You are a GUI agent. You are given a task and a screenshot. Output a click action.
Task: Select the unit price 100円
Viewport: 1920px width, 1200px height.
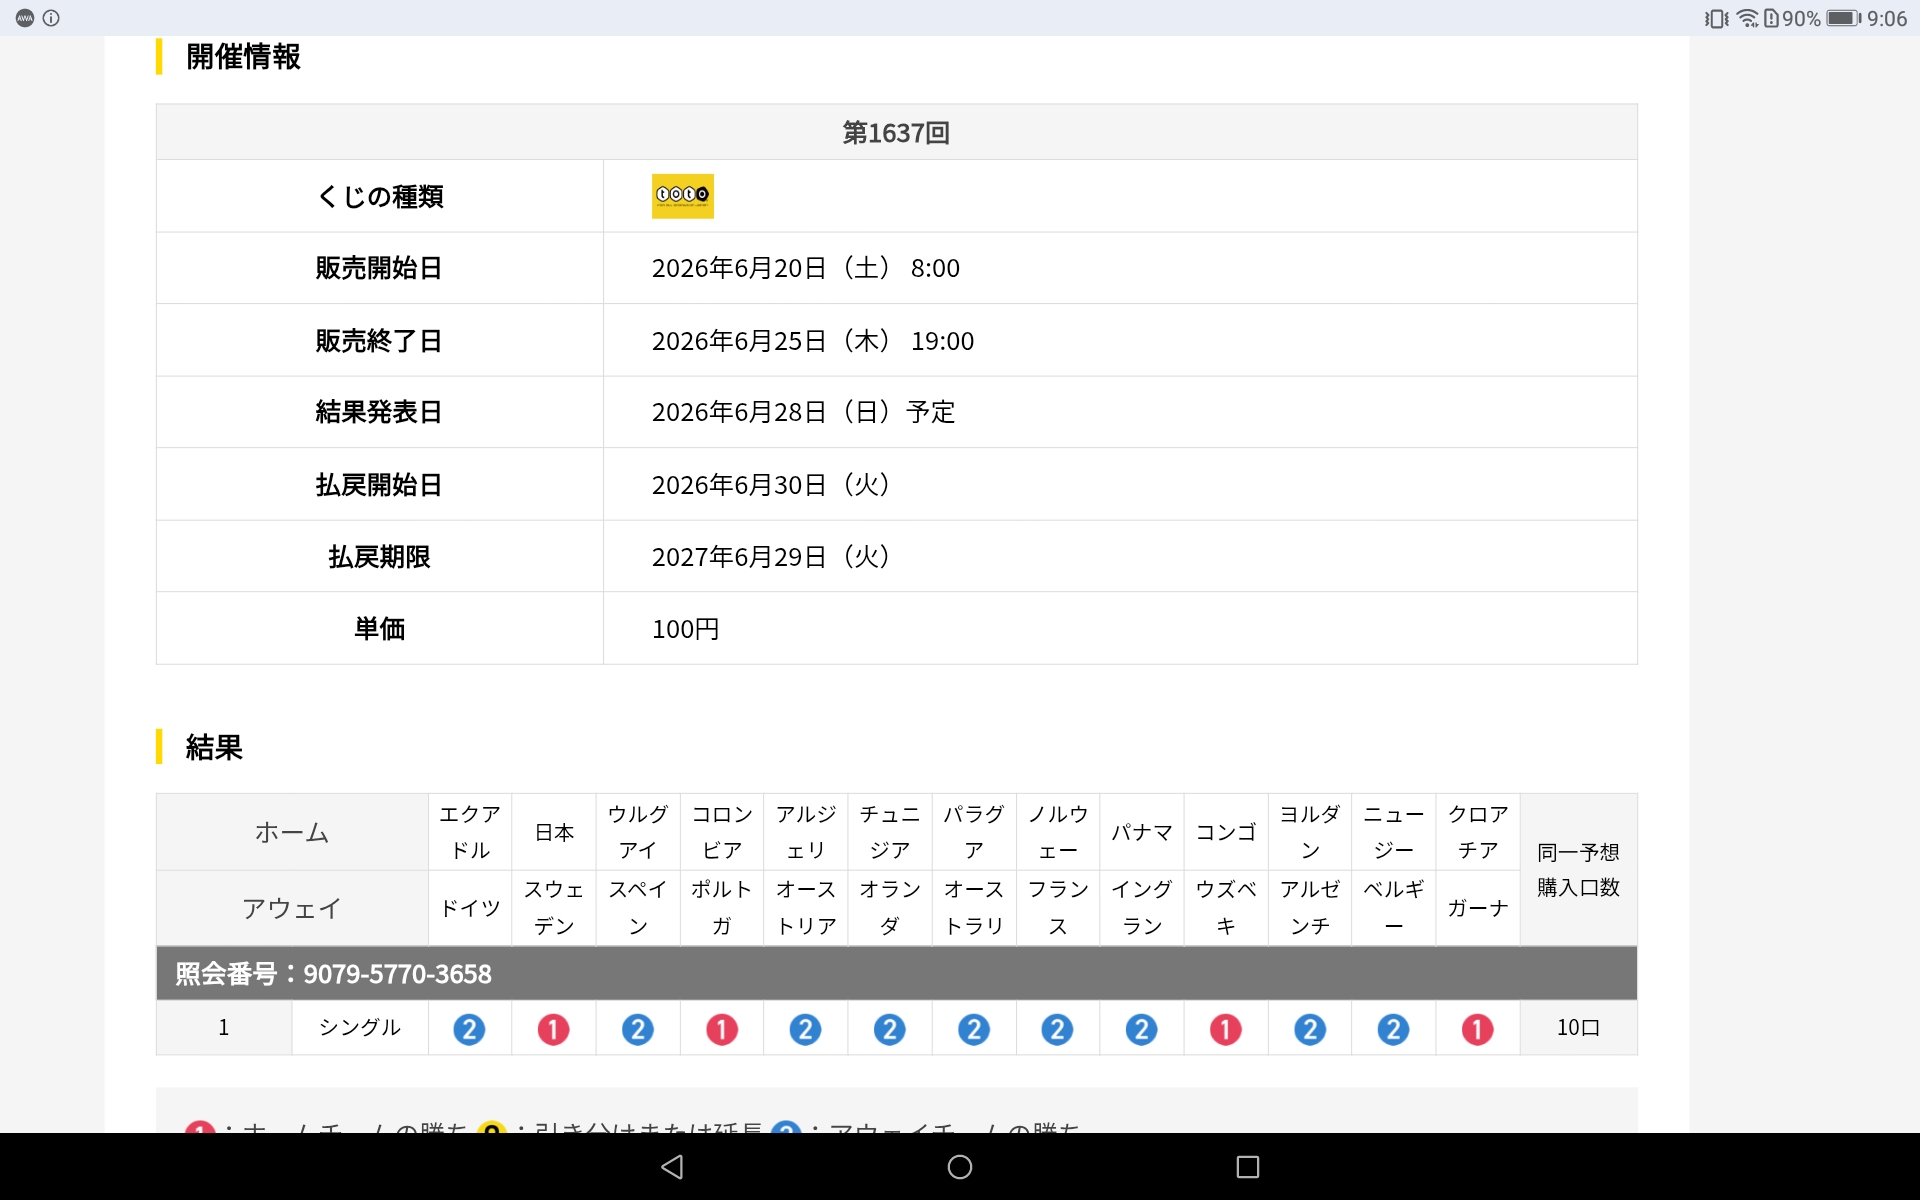[685, 629]
